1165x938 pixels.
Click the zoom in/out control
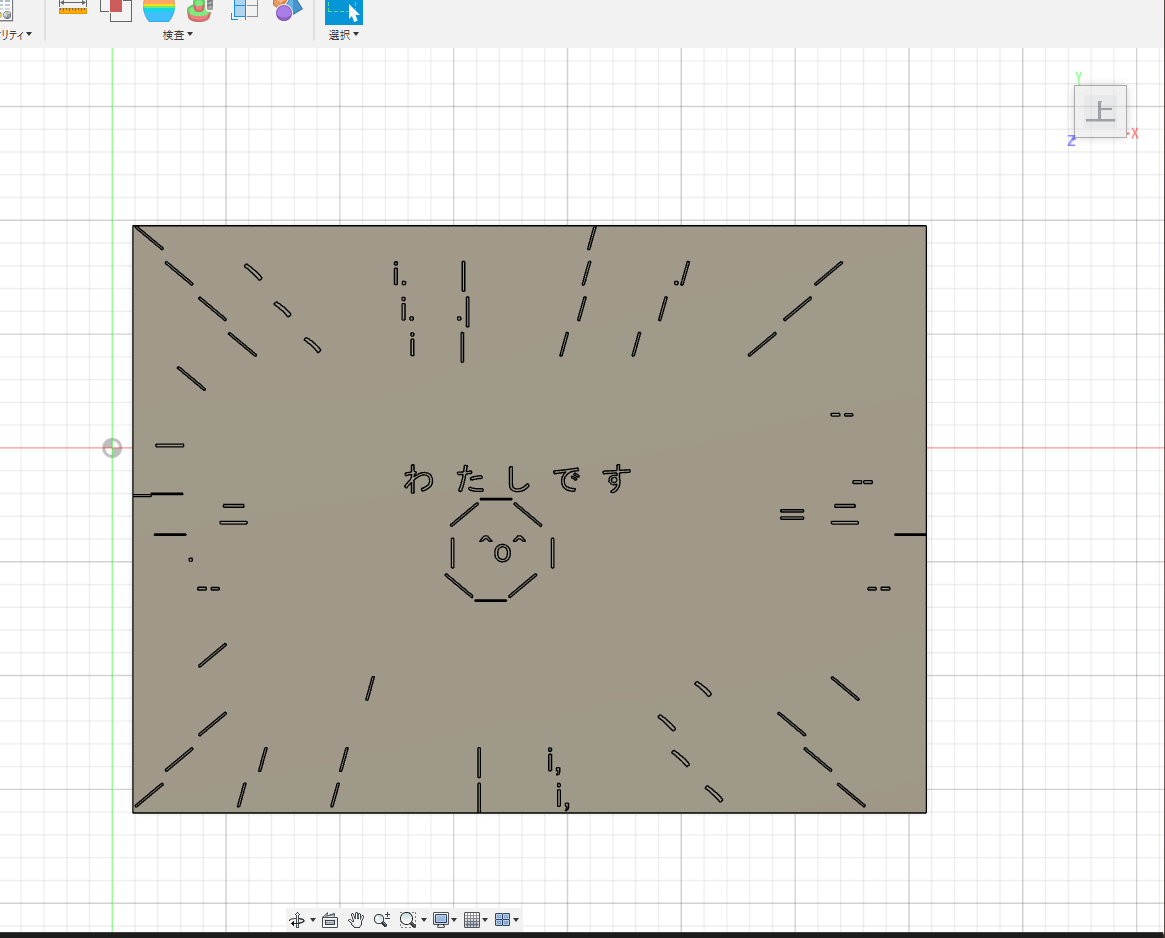[x=381, y=919]
